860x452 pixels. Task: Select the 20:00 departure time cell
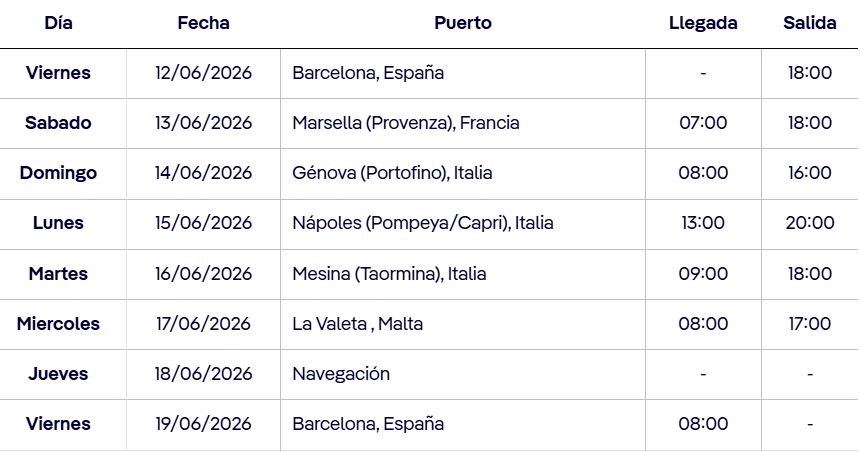[809, 223]
